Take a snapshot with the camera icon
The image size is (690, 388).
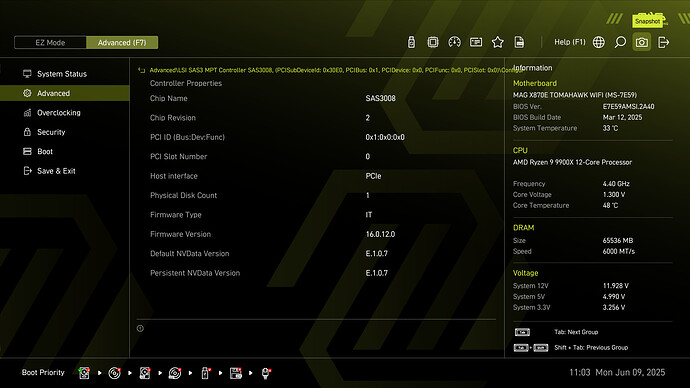pyautogui.click(x=642, y=42)
